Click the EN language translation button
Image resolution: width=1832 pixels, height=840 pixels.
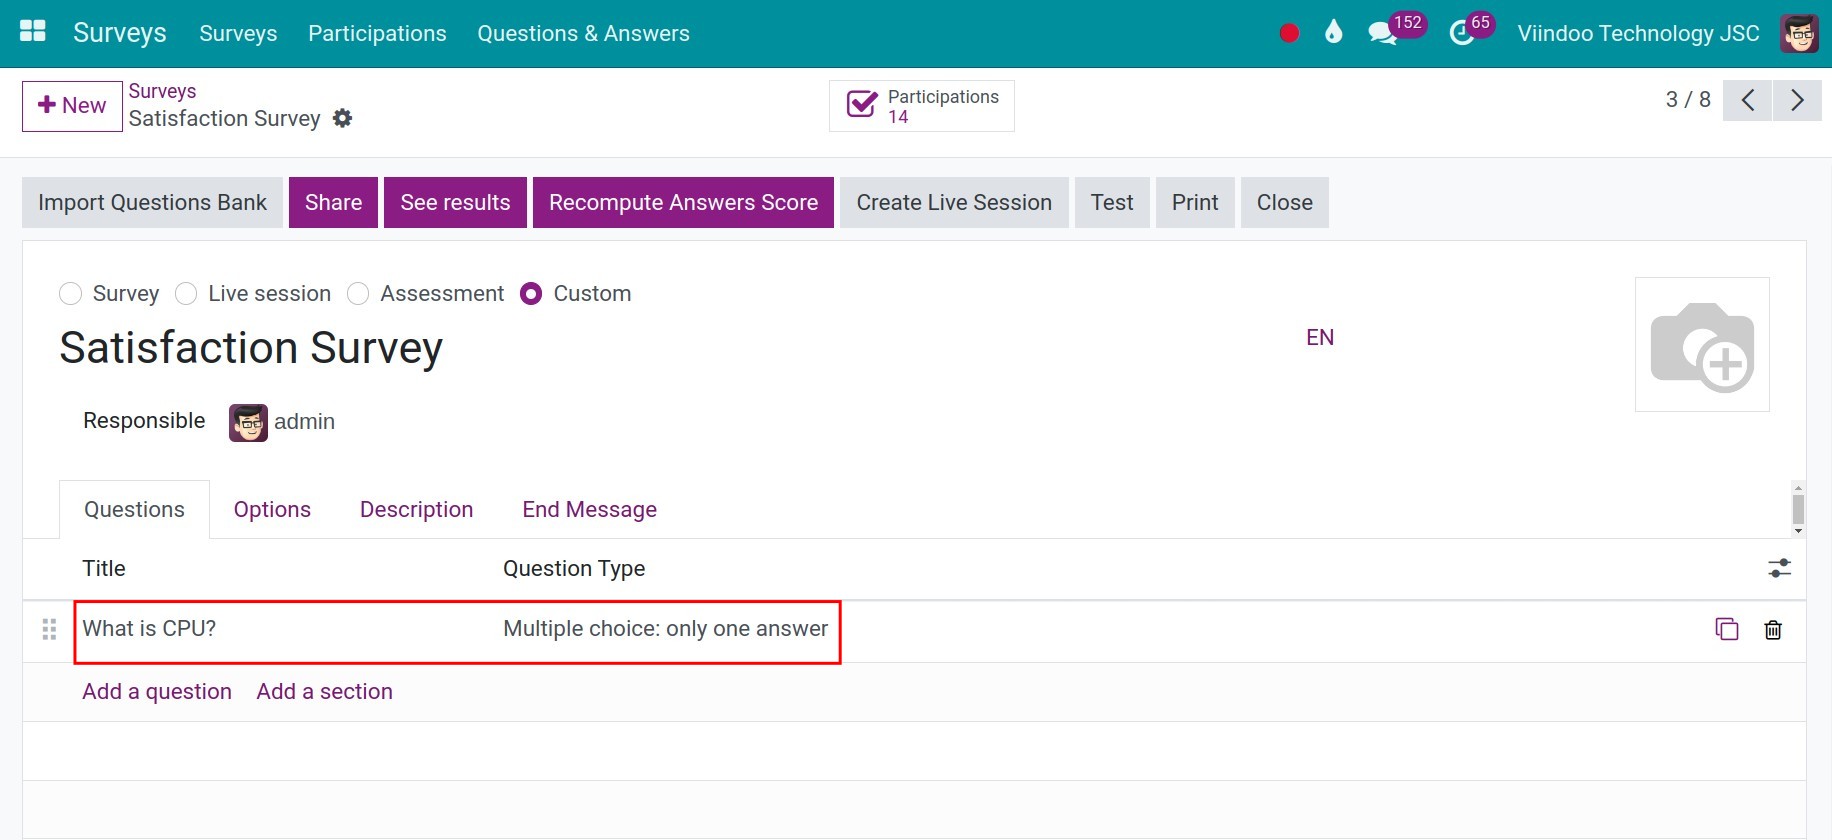(1320, 338)
